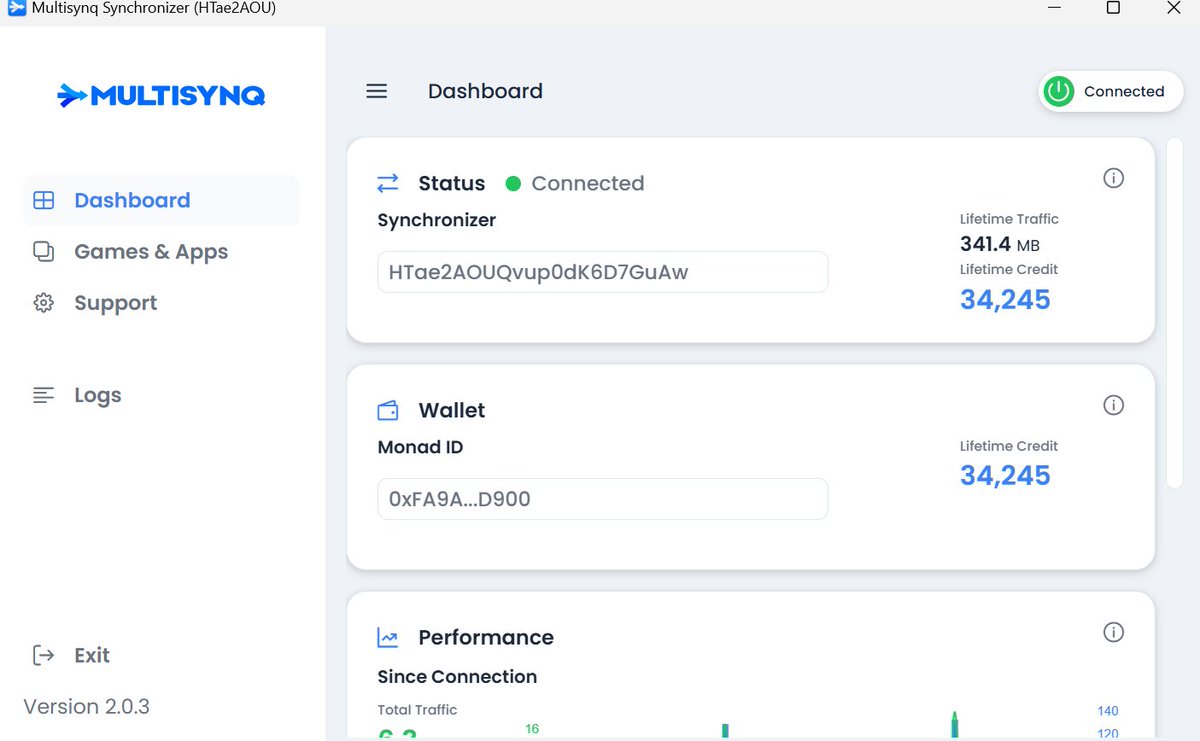Select Dashboard in the sidebar
This screenshot has height=741, width=1200.
coord(161,200)
